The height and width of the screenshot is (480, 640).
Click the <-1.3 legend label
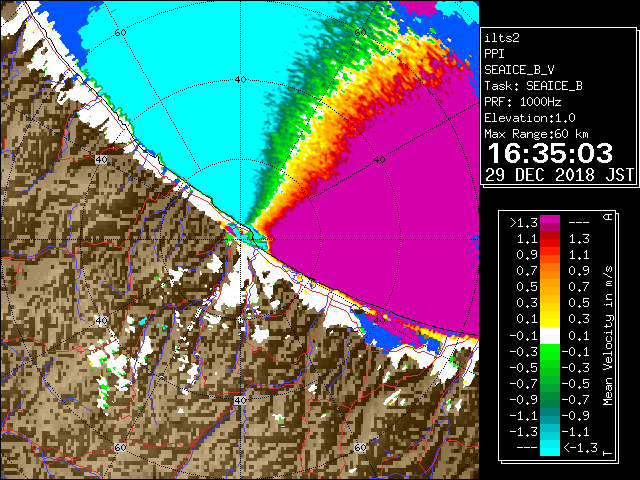[x=580, y=447]
